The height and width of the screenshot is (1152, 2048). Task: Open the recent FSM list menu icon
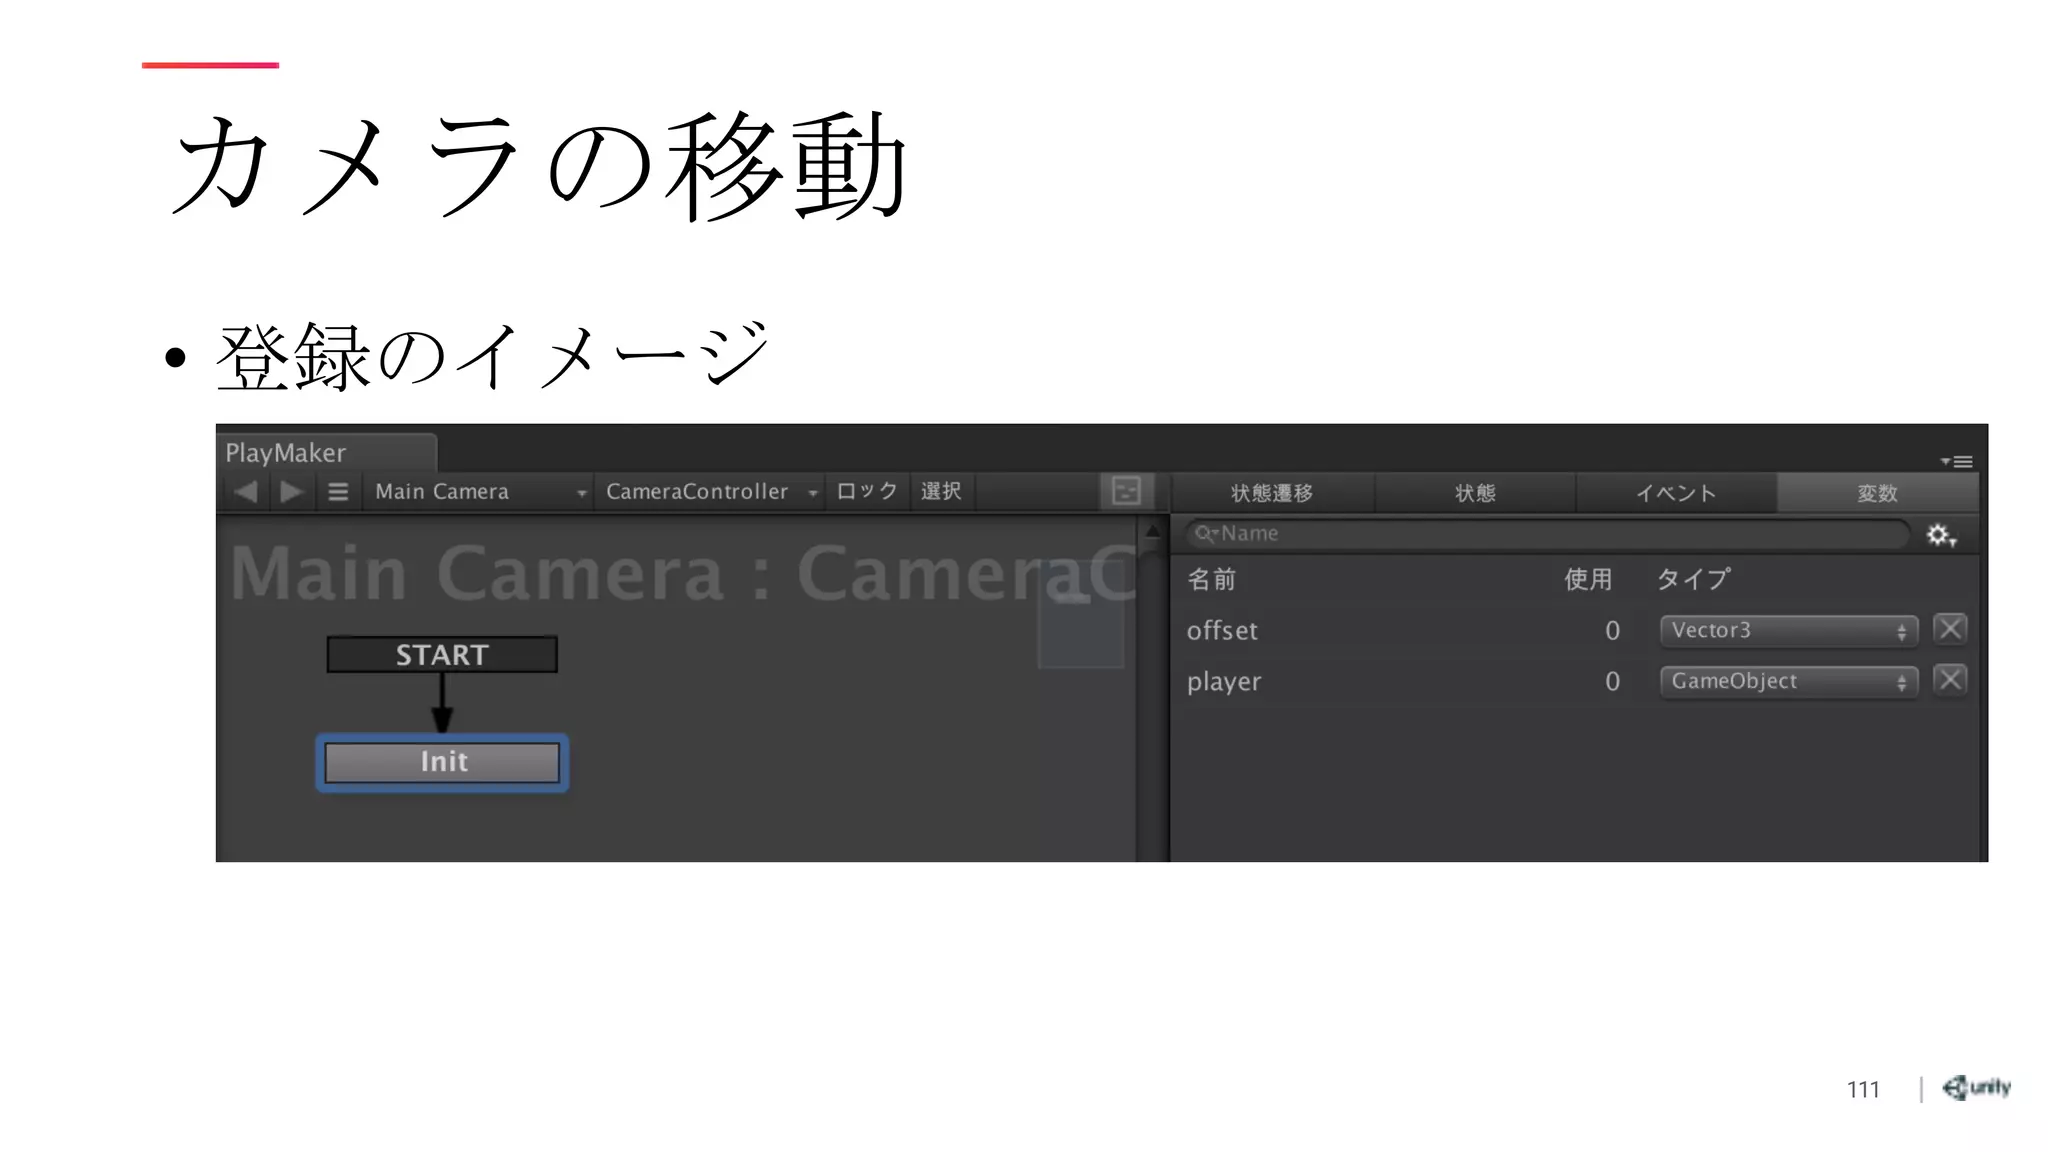tap(338, 491)
